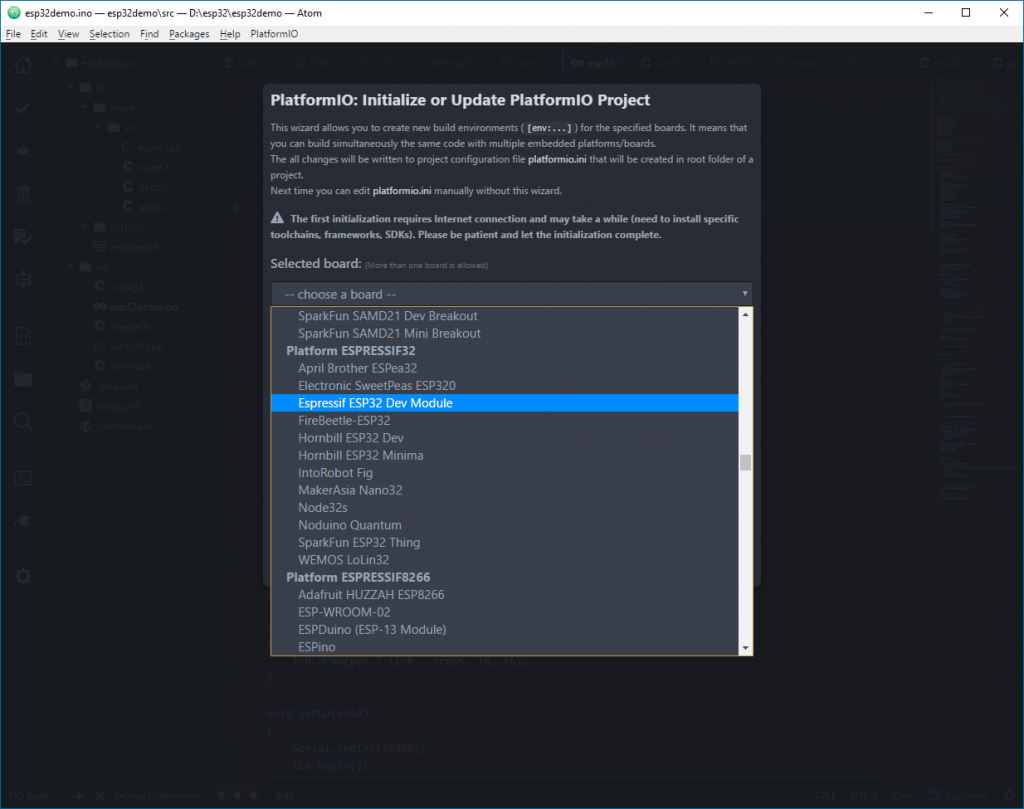Click PIO Build in the status bar
1024x809 pixels.
point(28,796)
